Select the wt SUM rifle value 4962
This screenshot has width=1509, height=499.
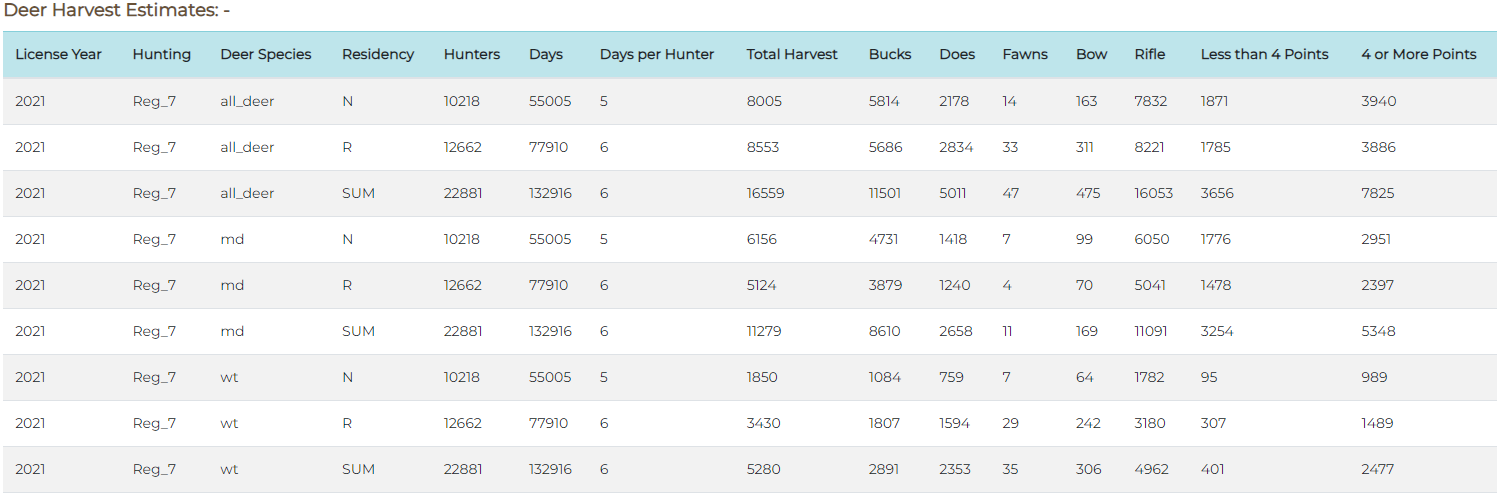(1151, 469)
